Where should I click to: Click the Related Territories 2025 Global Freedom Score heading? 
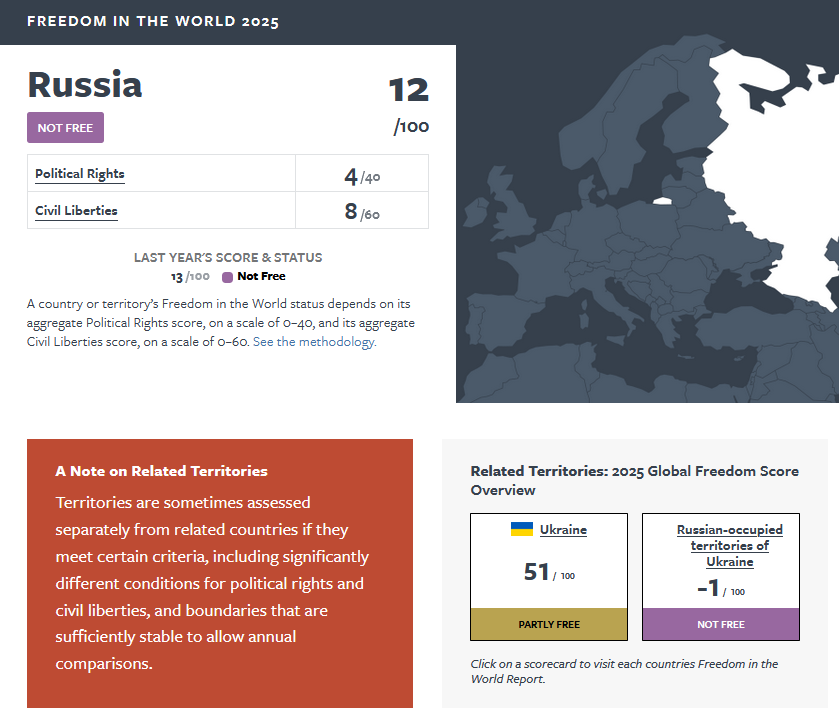[635, 480]
